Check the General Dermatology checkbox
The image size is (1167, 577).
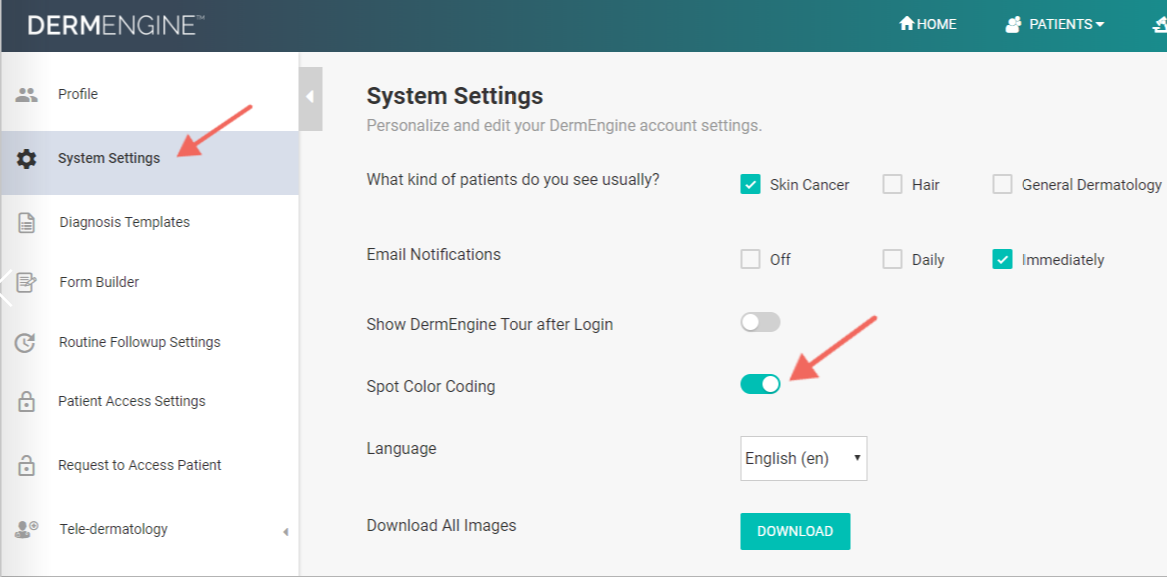pyautogui.click(x=1002, y=184)
